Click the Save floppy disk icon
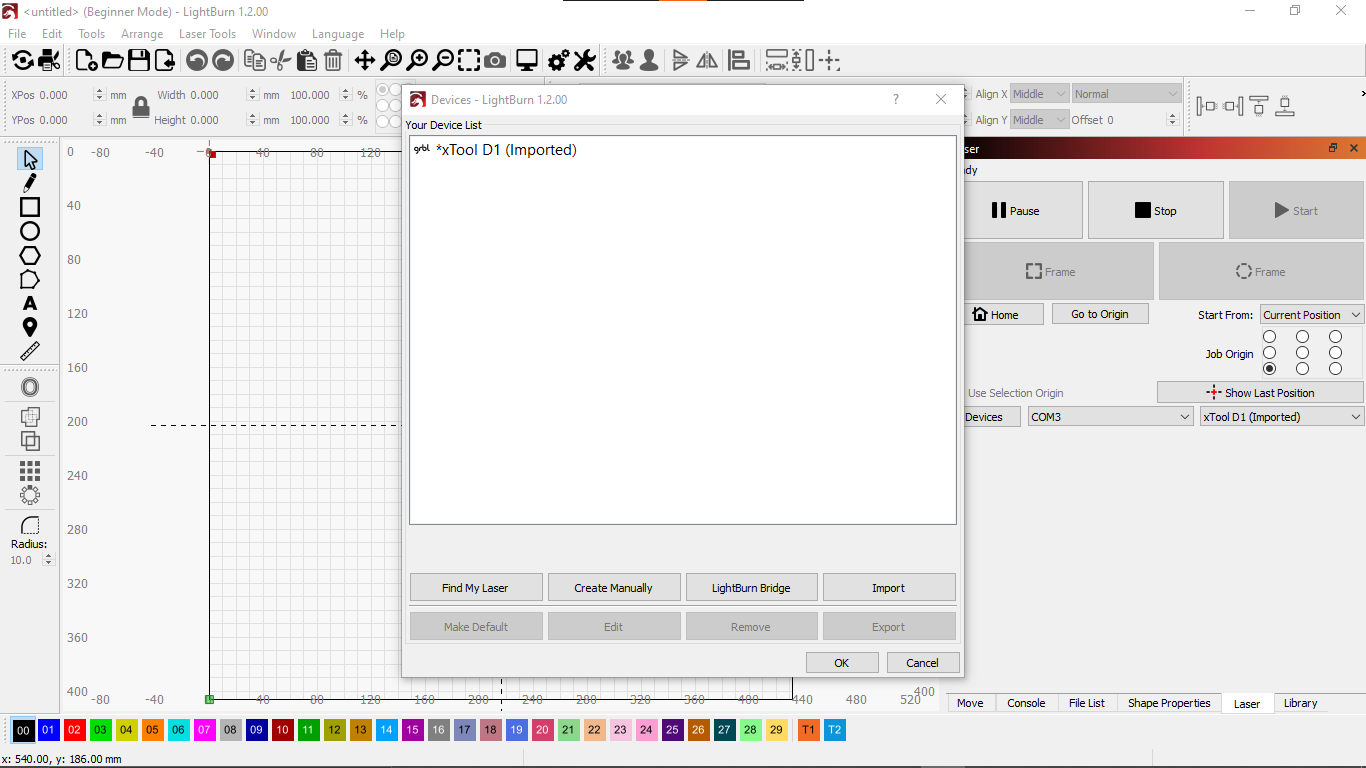The image size is (1366, 768). 139,60
